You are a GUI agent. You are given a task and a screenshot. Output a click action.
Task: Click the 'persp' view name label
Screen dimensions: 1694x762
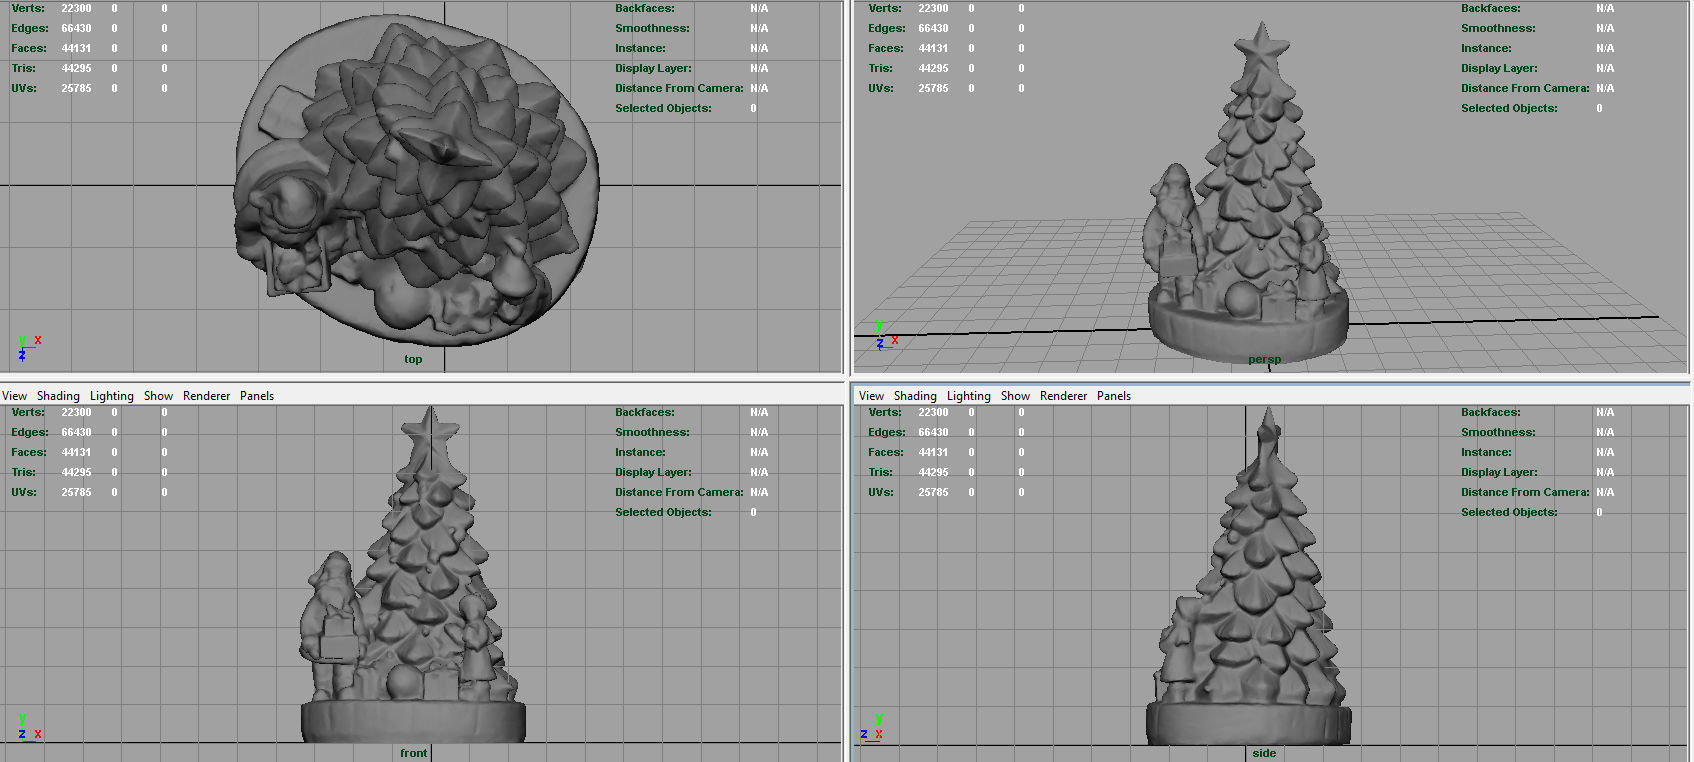pyautogui.click(x=1264, y=359)
